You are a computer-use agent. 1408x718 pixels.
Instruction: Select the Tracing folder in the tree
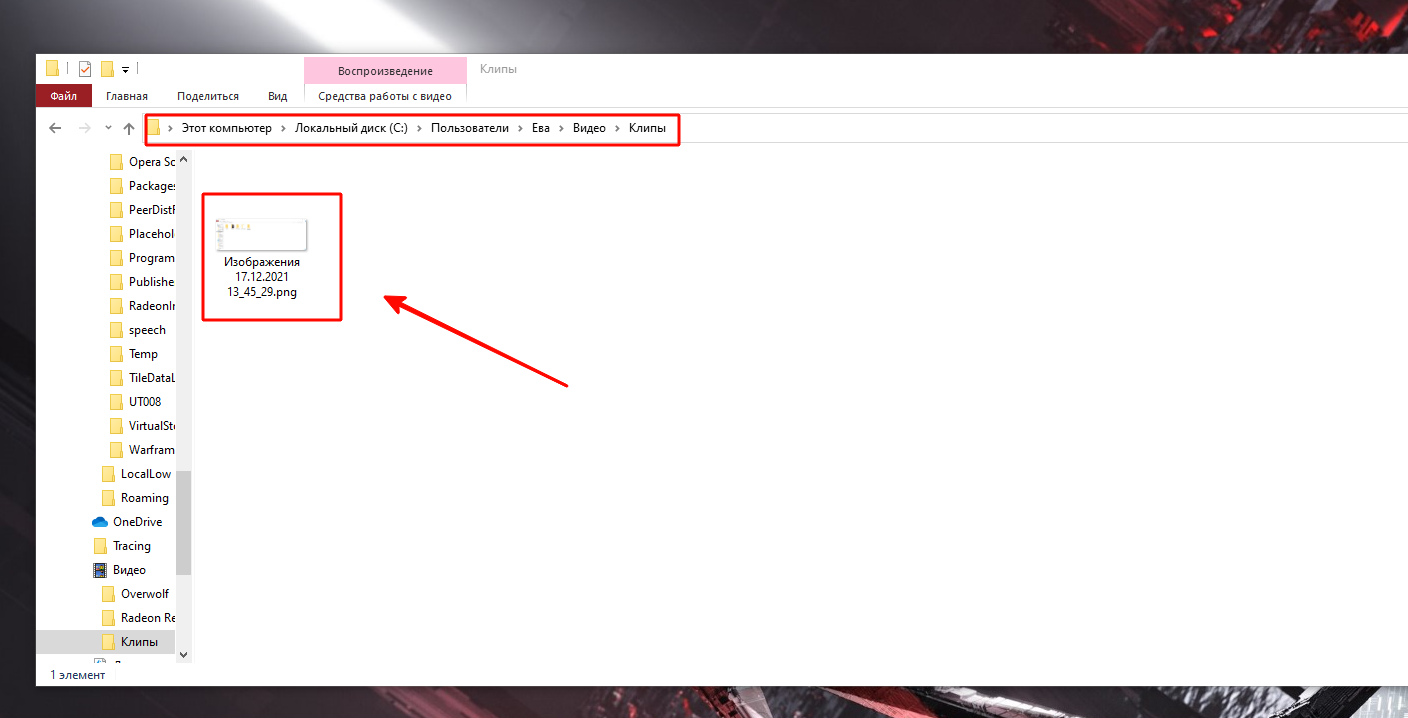[122, 546]
